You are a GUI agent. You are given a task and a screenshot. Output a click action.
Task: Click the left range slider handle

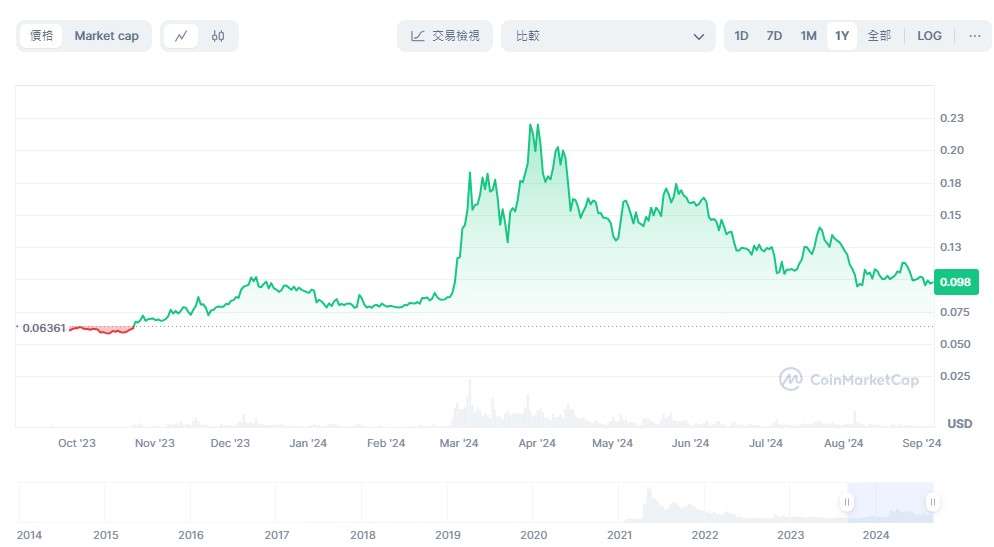pyautogui.click(x=848, y=502)
